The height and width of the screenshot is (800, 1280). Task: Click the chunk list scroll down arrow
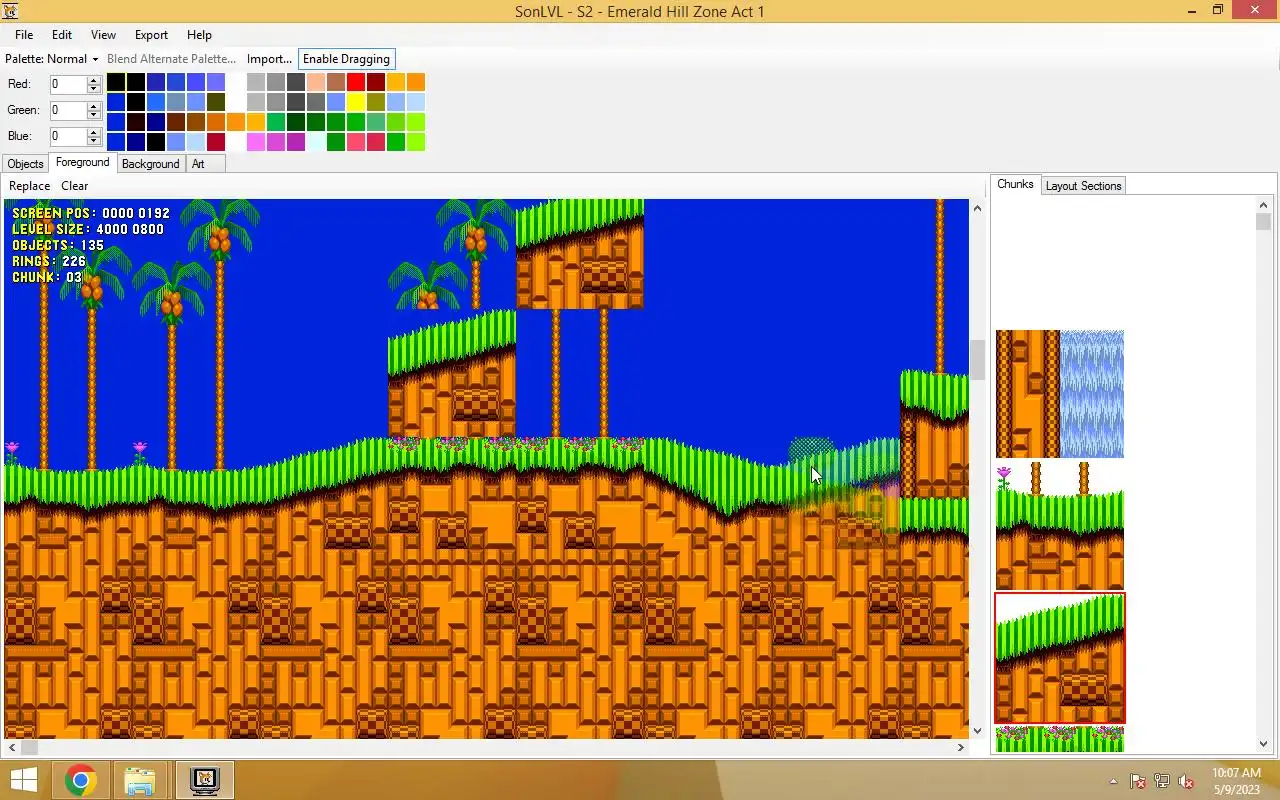1264,744
